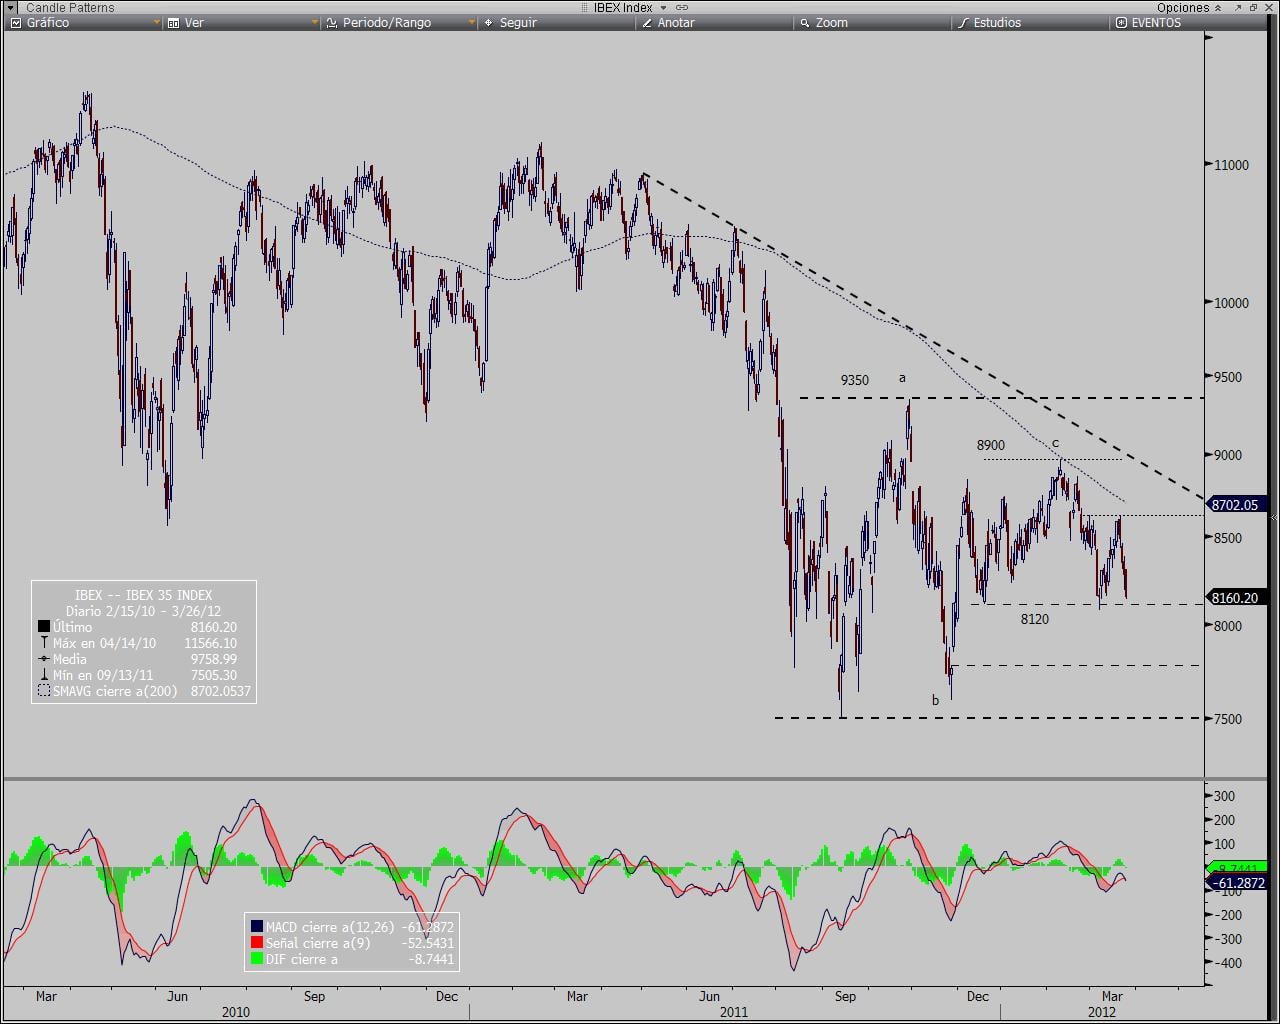
Task: Click the Ver view icon
Action: tap(173, 22)
